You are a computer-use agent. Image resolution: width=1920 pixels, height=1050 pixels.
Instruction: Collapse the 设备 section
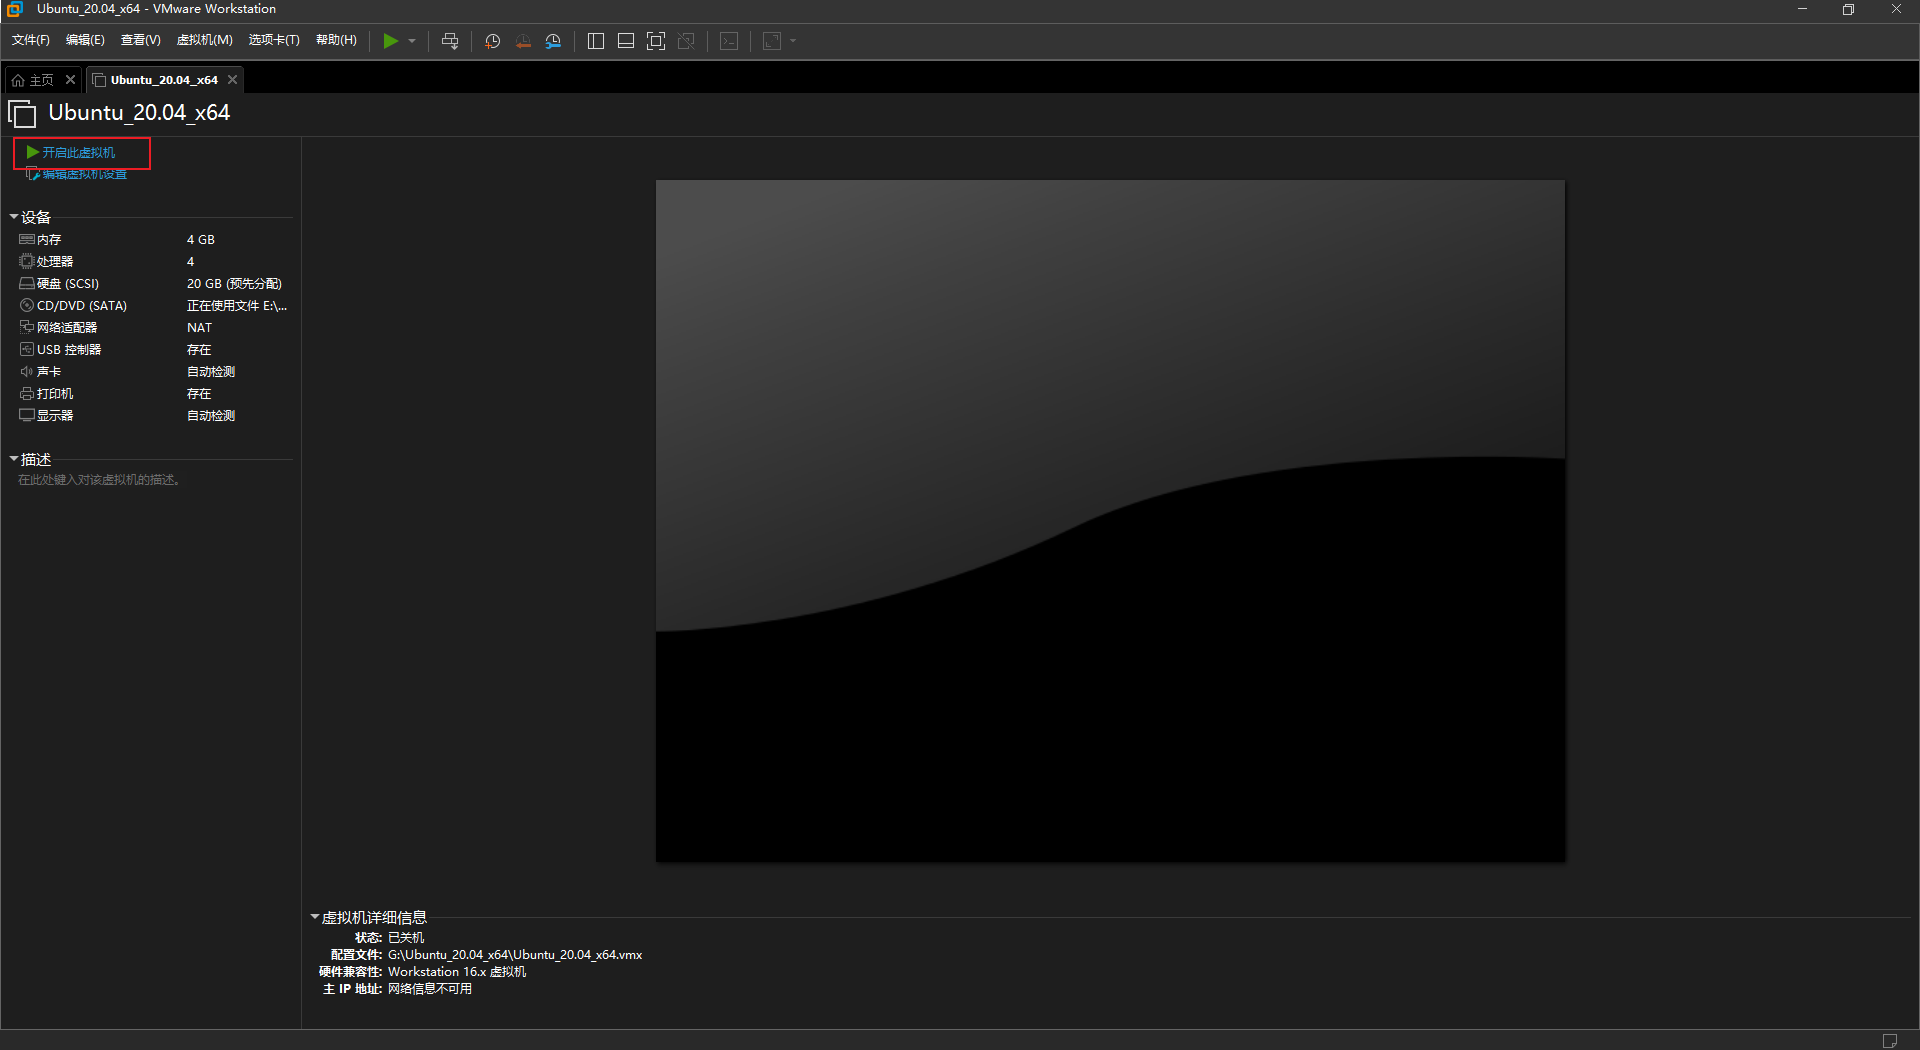coord(14,217)
